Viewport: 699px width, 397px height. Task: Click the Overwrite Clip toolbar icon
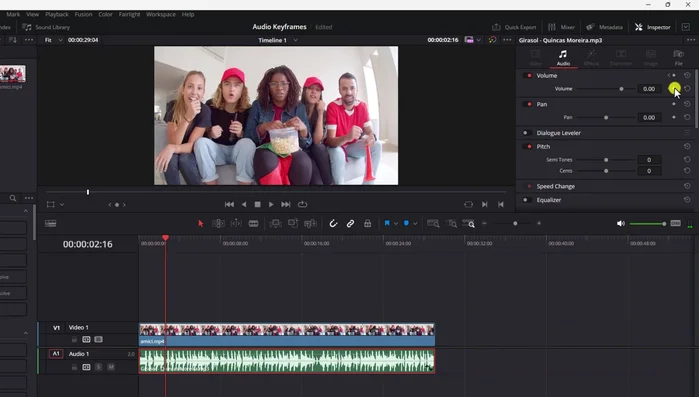[x=293, y=224]
